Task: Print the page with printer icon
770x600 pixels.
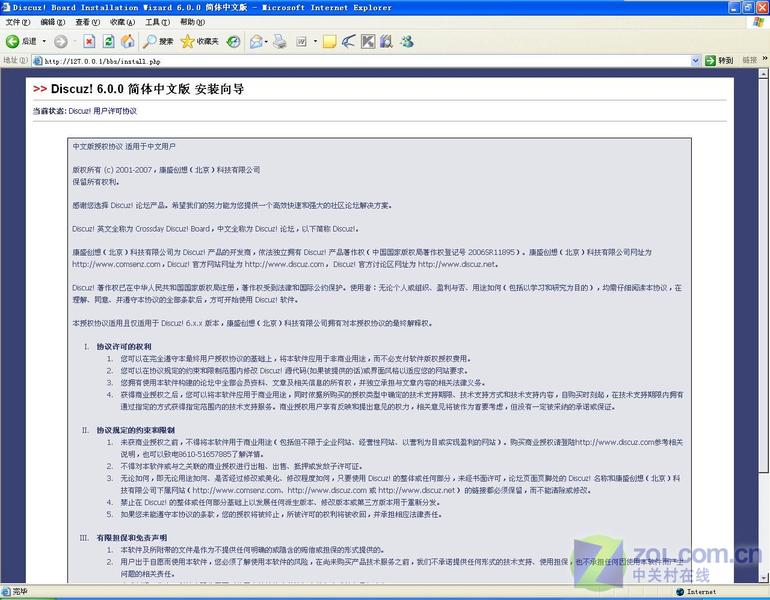Action: tap(280, 41)
